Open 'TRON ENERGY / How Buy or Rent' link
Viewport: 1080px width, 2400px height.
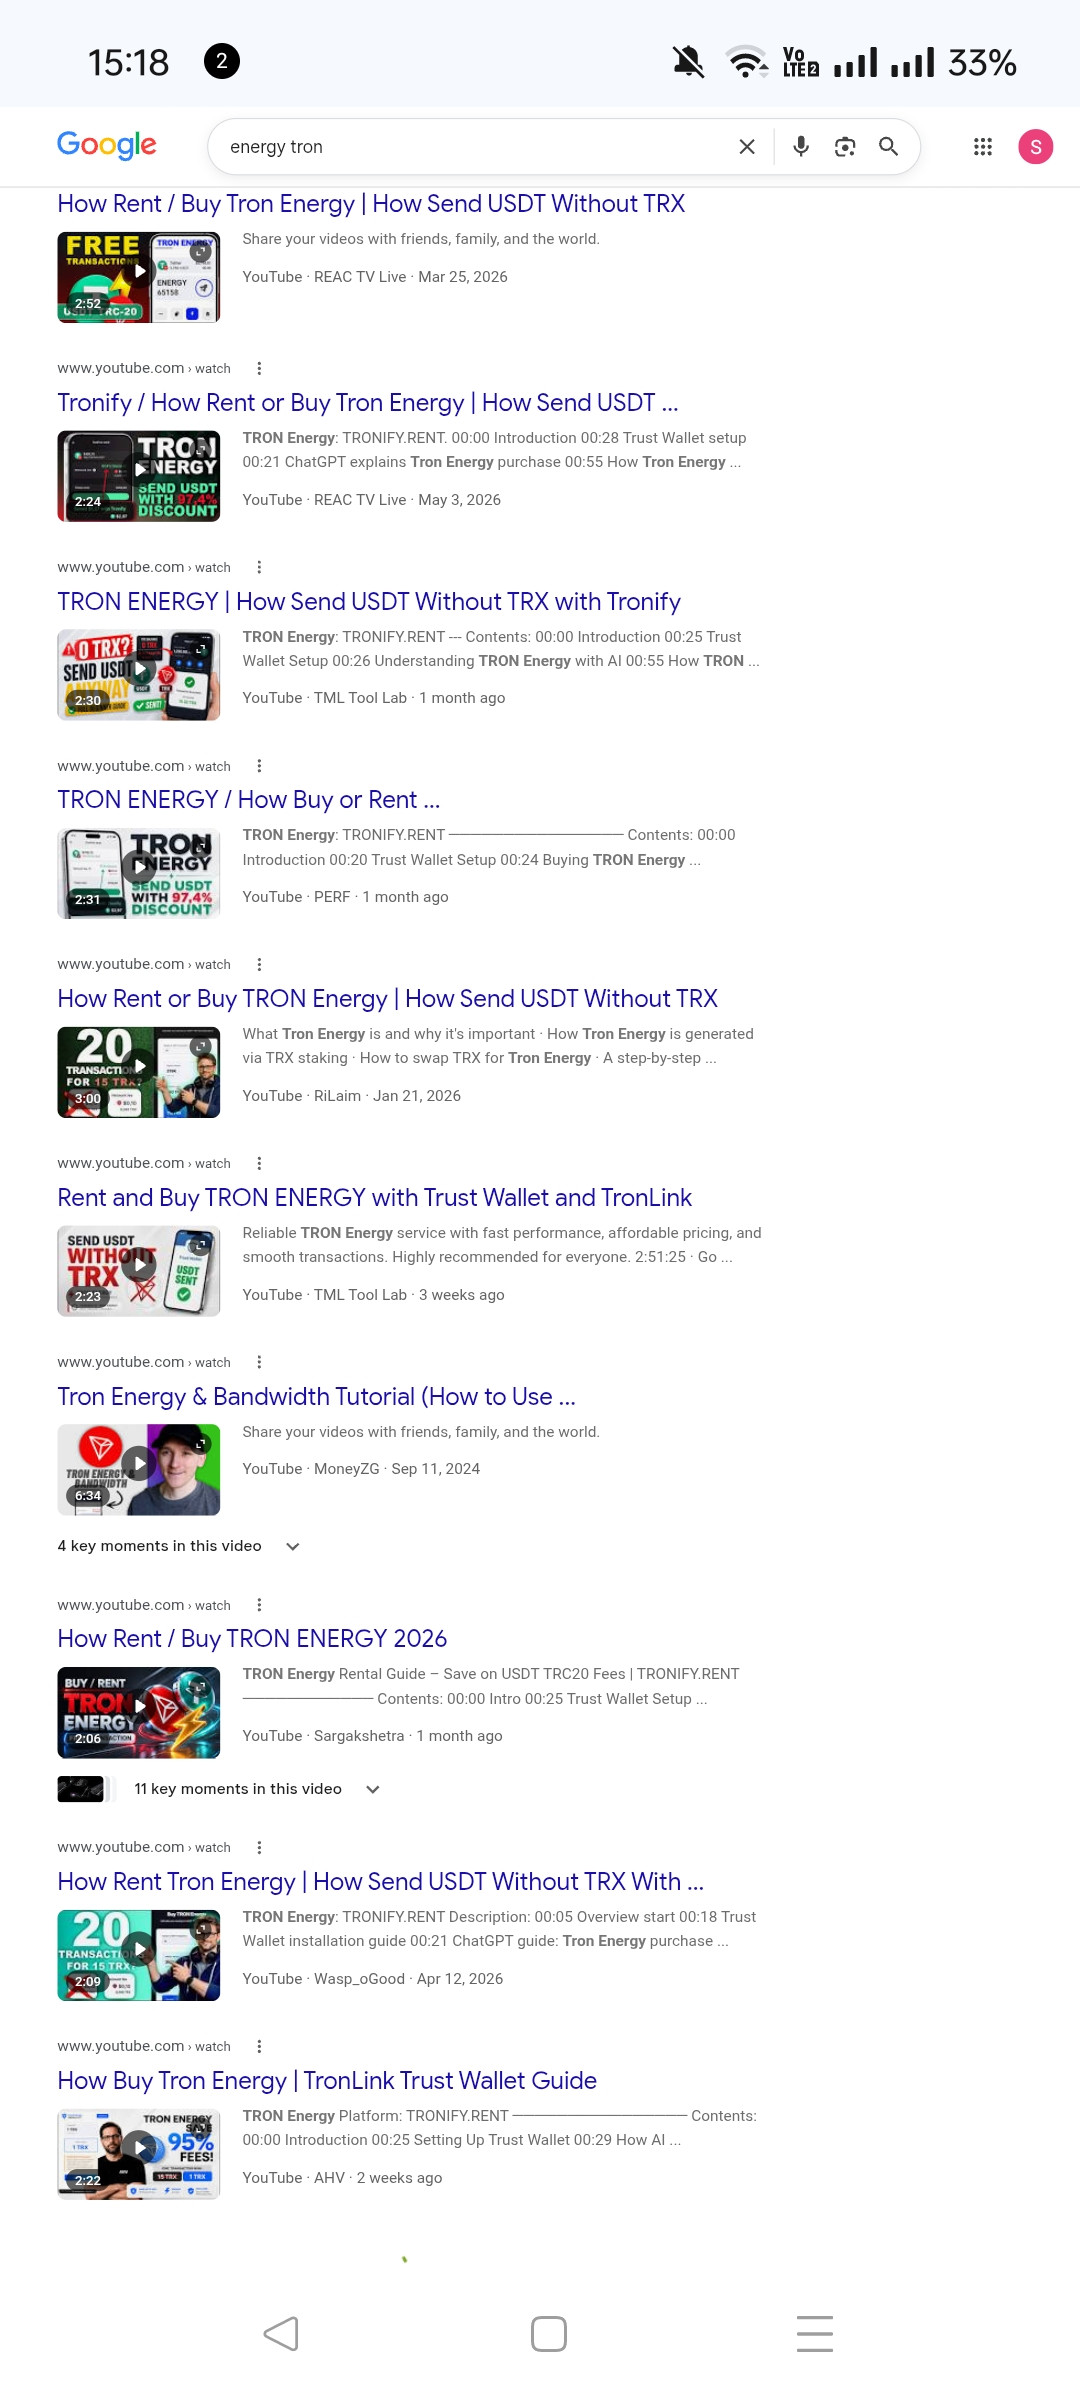(249, 800)
